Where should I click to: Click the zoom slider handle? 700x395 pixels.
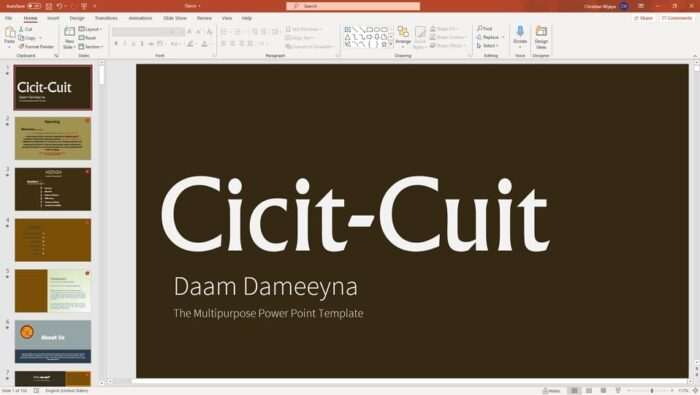652,391
